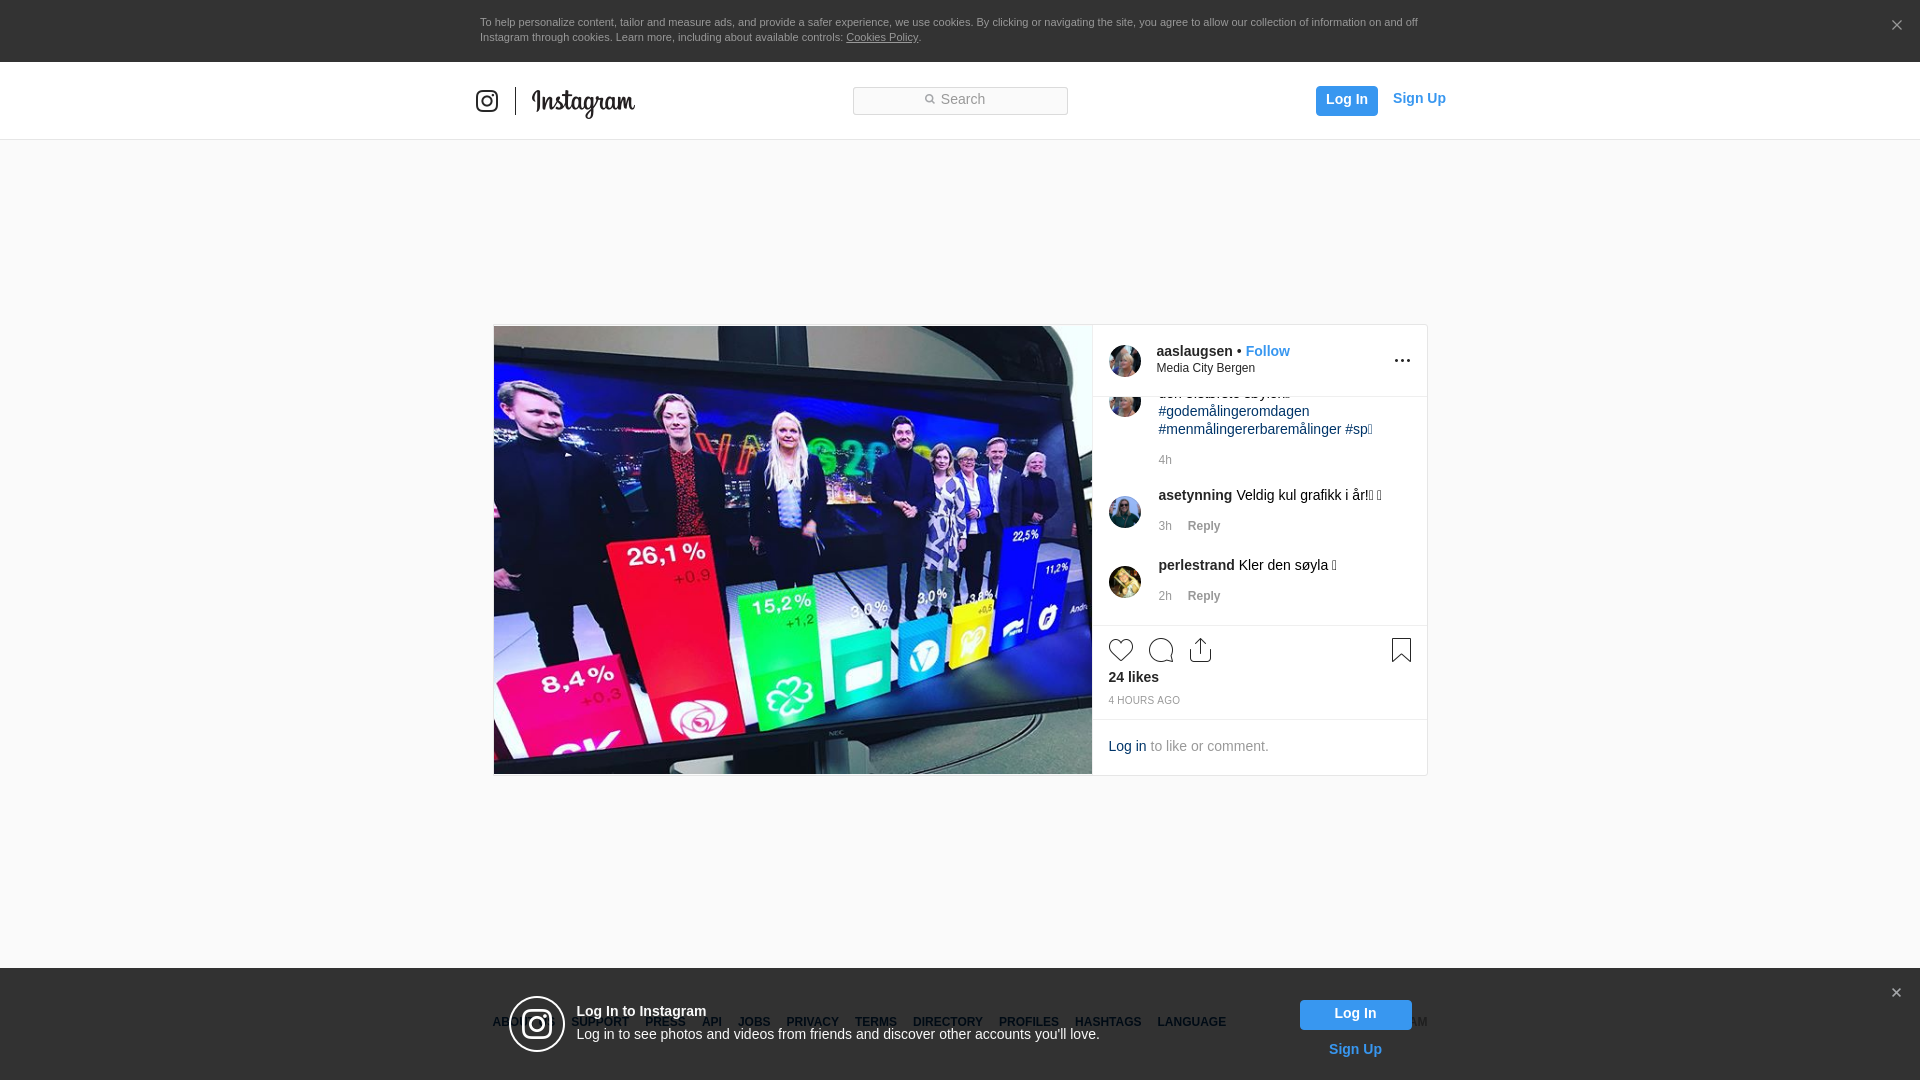Open perlestrand avatar thumbnail

point(1125,582)
